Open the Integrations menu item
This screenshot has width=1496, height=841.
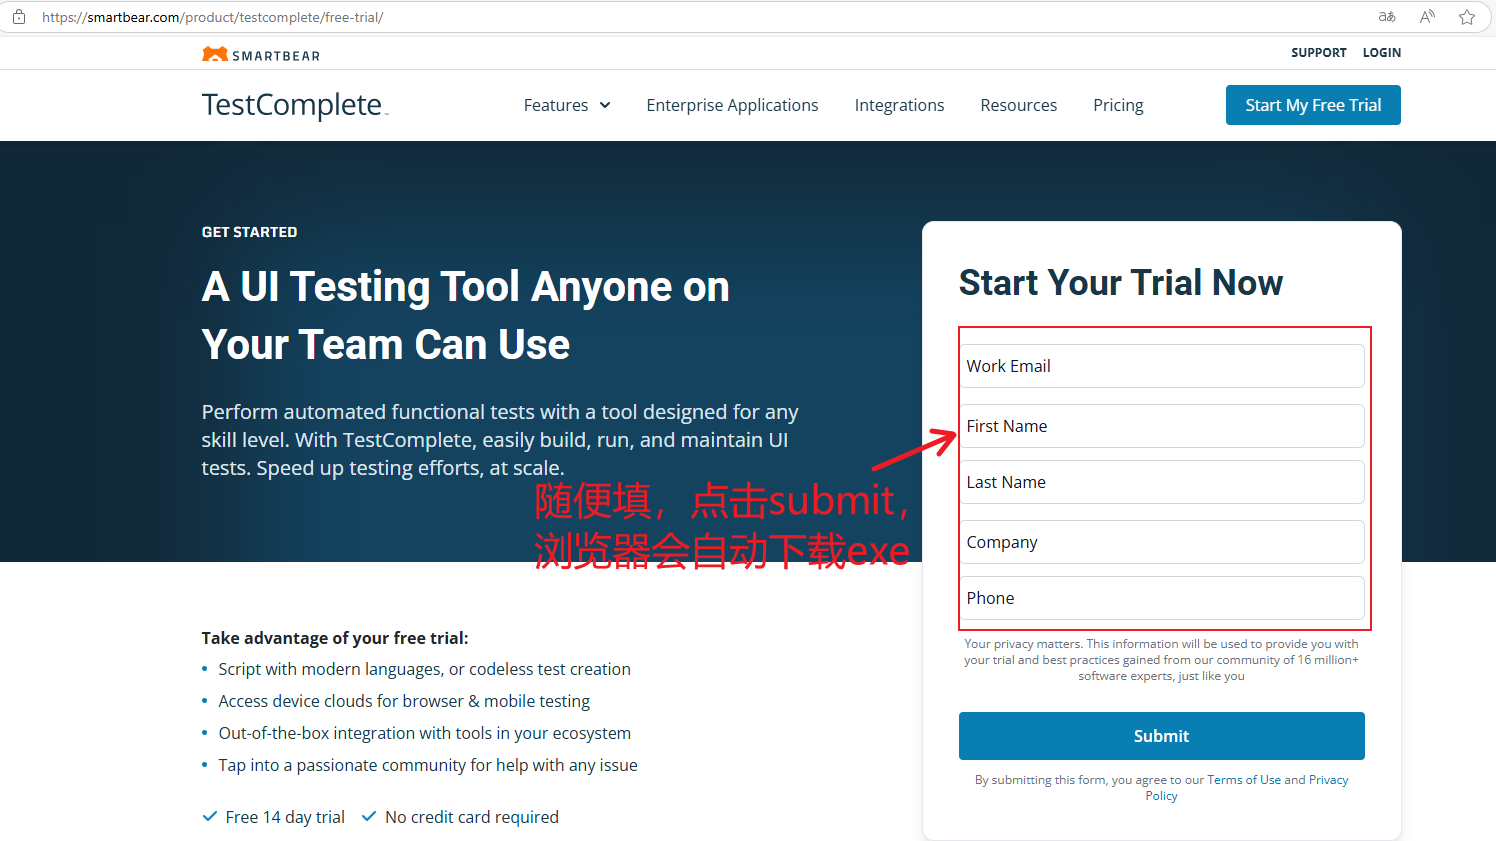click(899, 105)
